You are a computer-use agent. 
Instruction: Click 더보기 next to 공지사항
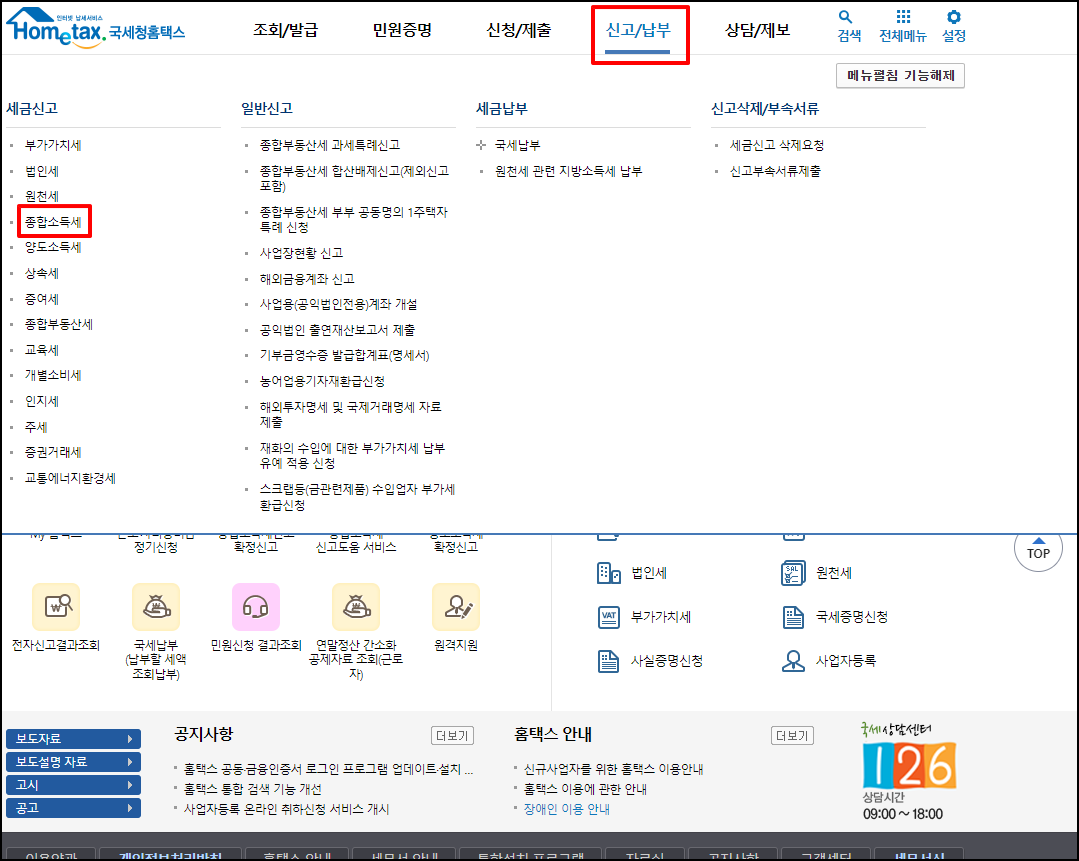(x=452, y=736)
